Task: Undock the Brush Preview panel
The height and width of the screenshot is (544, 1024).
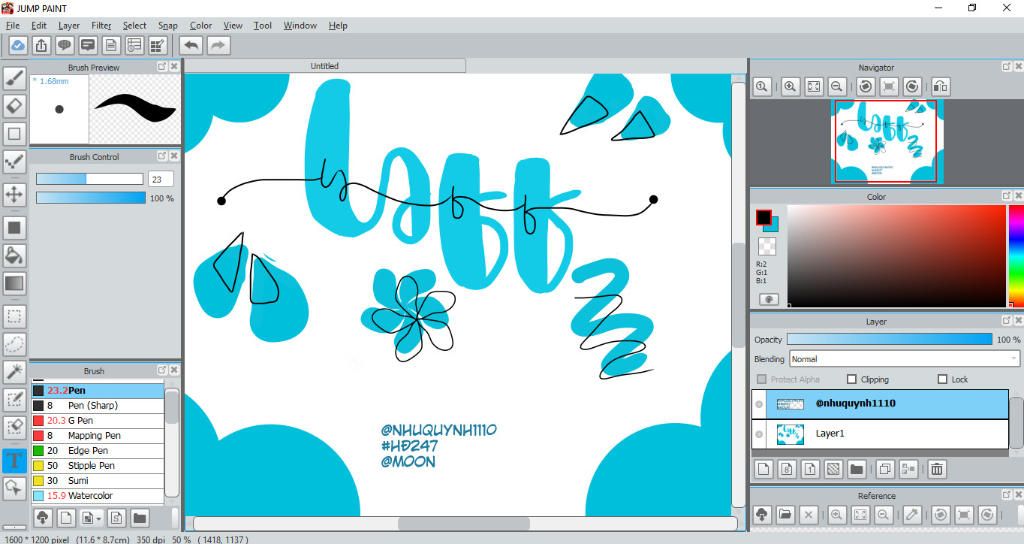Action: pos(162,67)
